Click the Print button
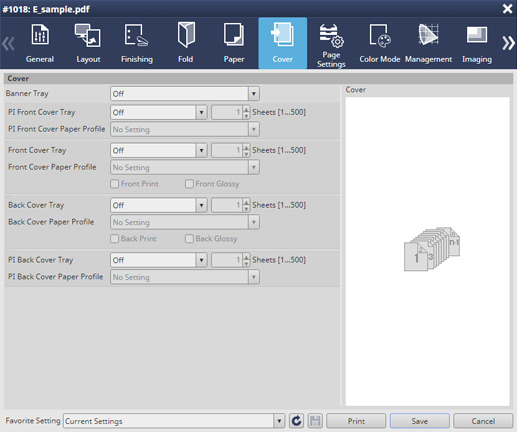Screen dimensions: 517x432 (x=356, y=421)
